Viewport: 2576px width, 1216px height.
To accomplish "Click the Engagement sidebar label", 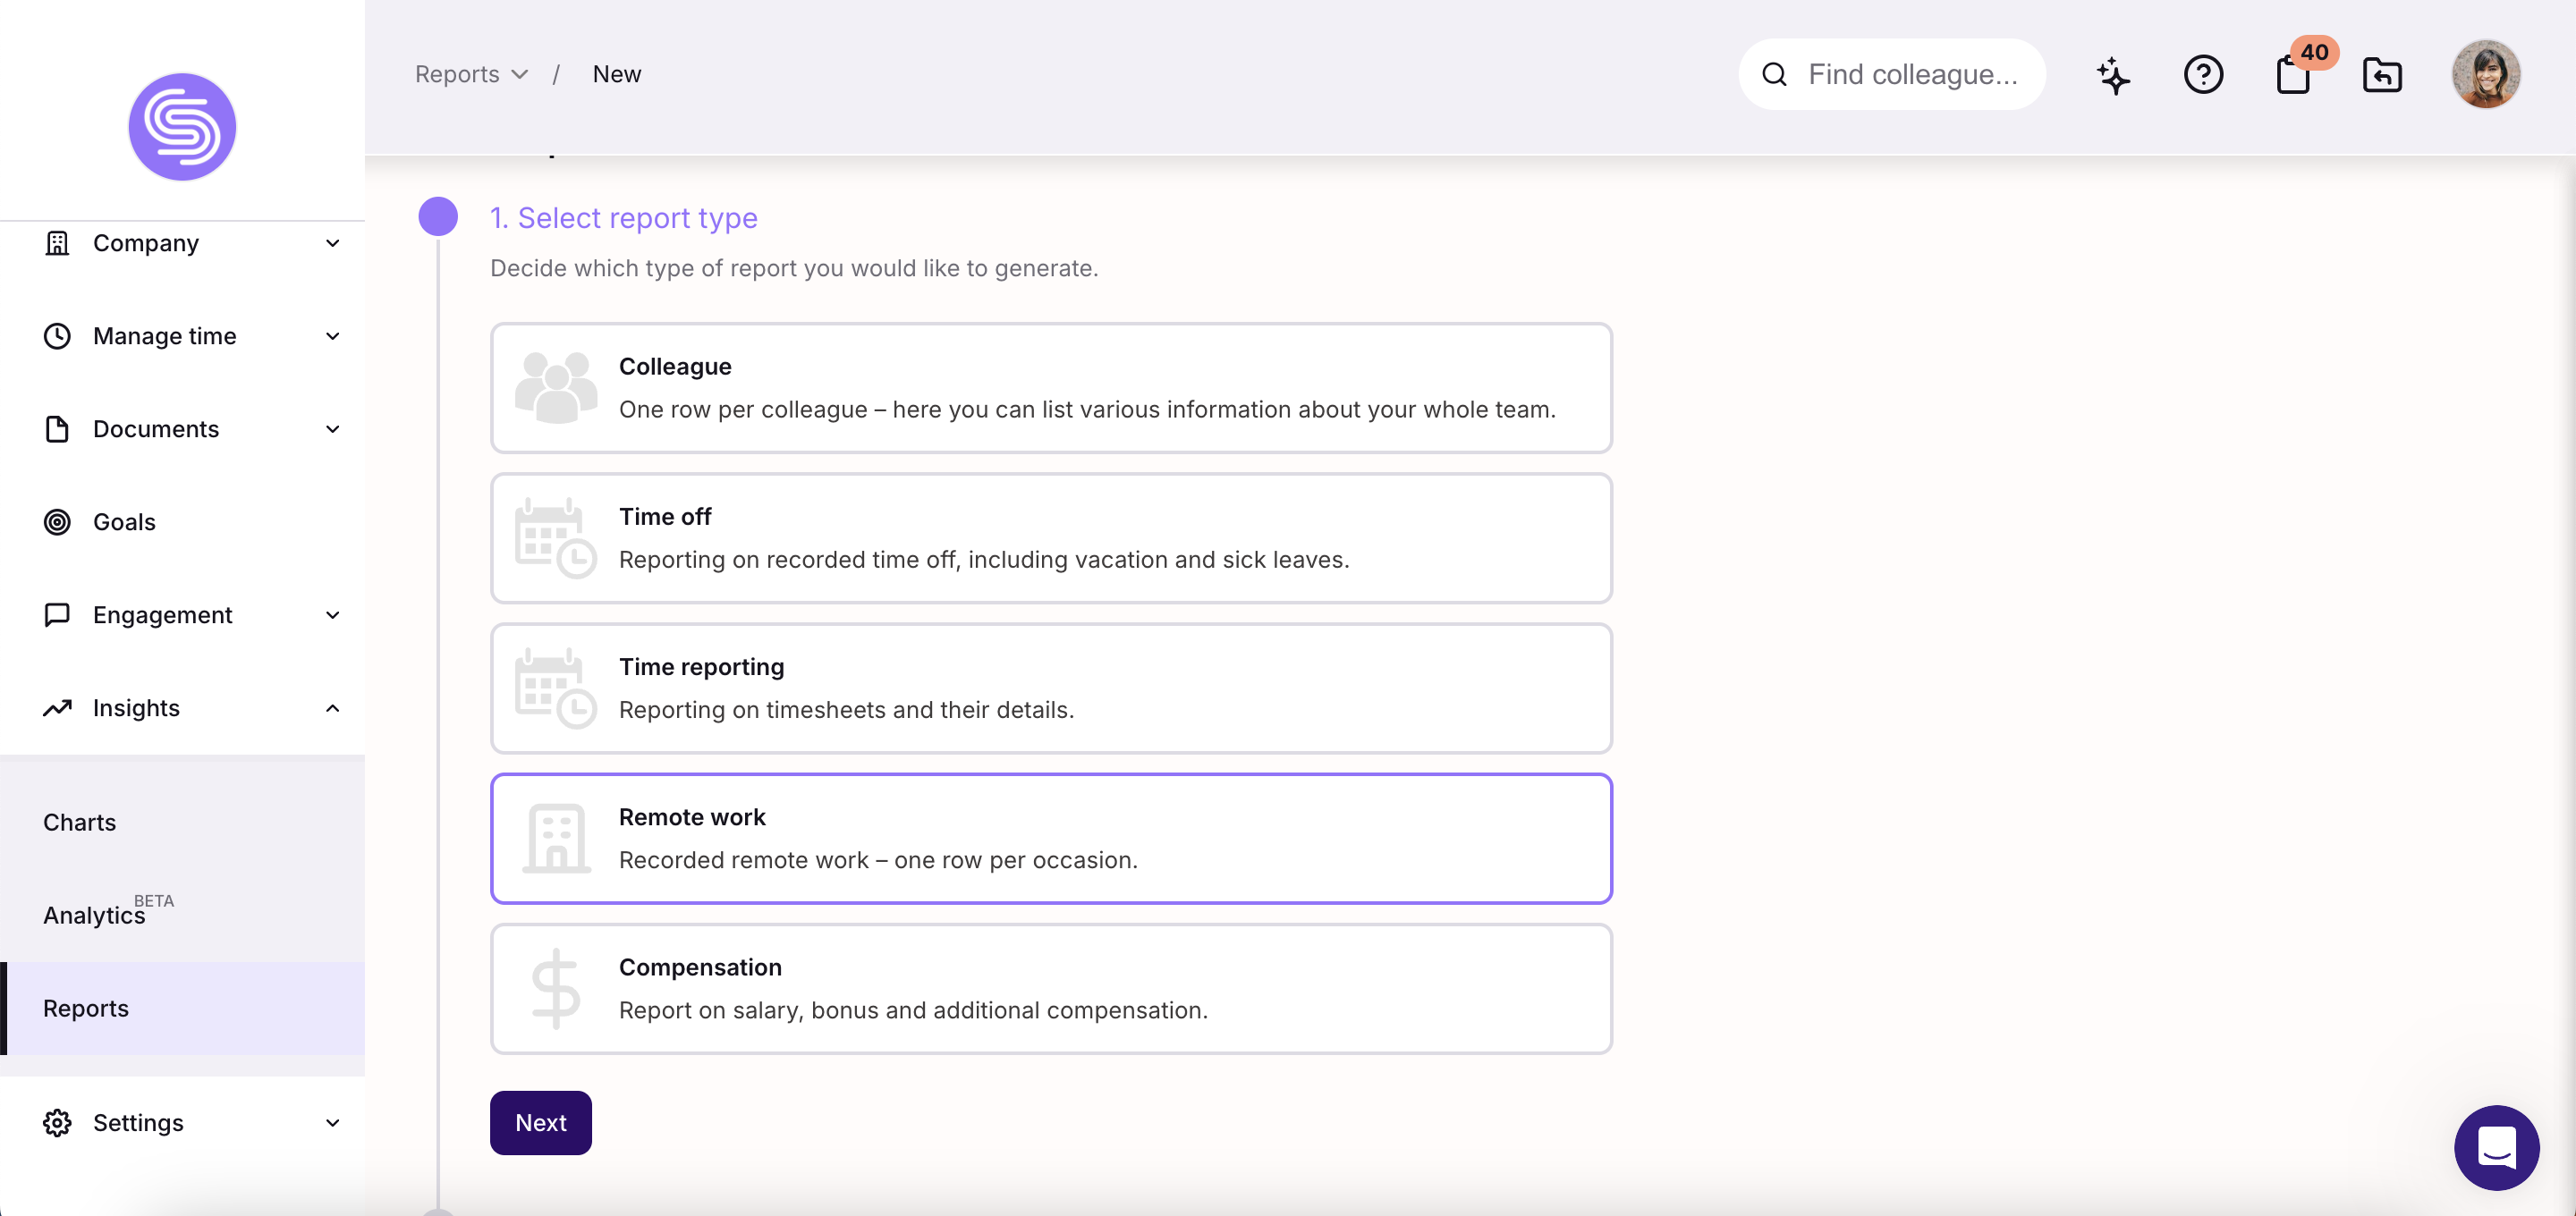I will point(163,615).
